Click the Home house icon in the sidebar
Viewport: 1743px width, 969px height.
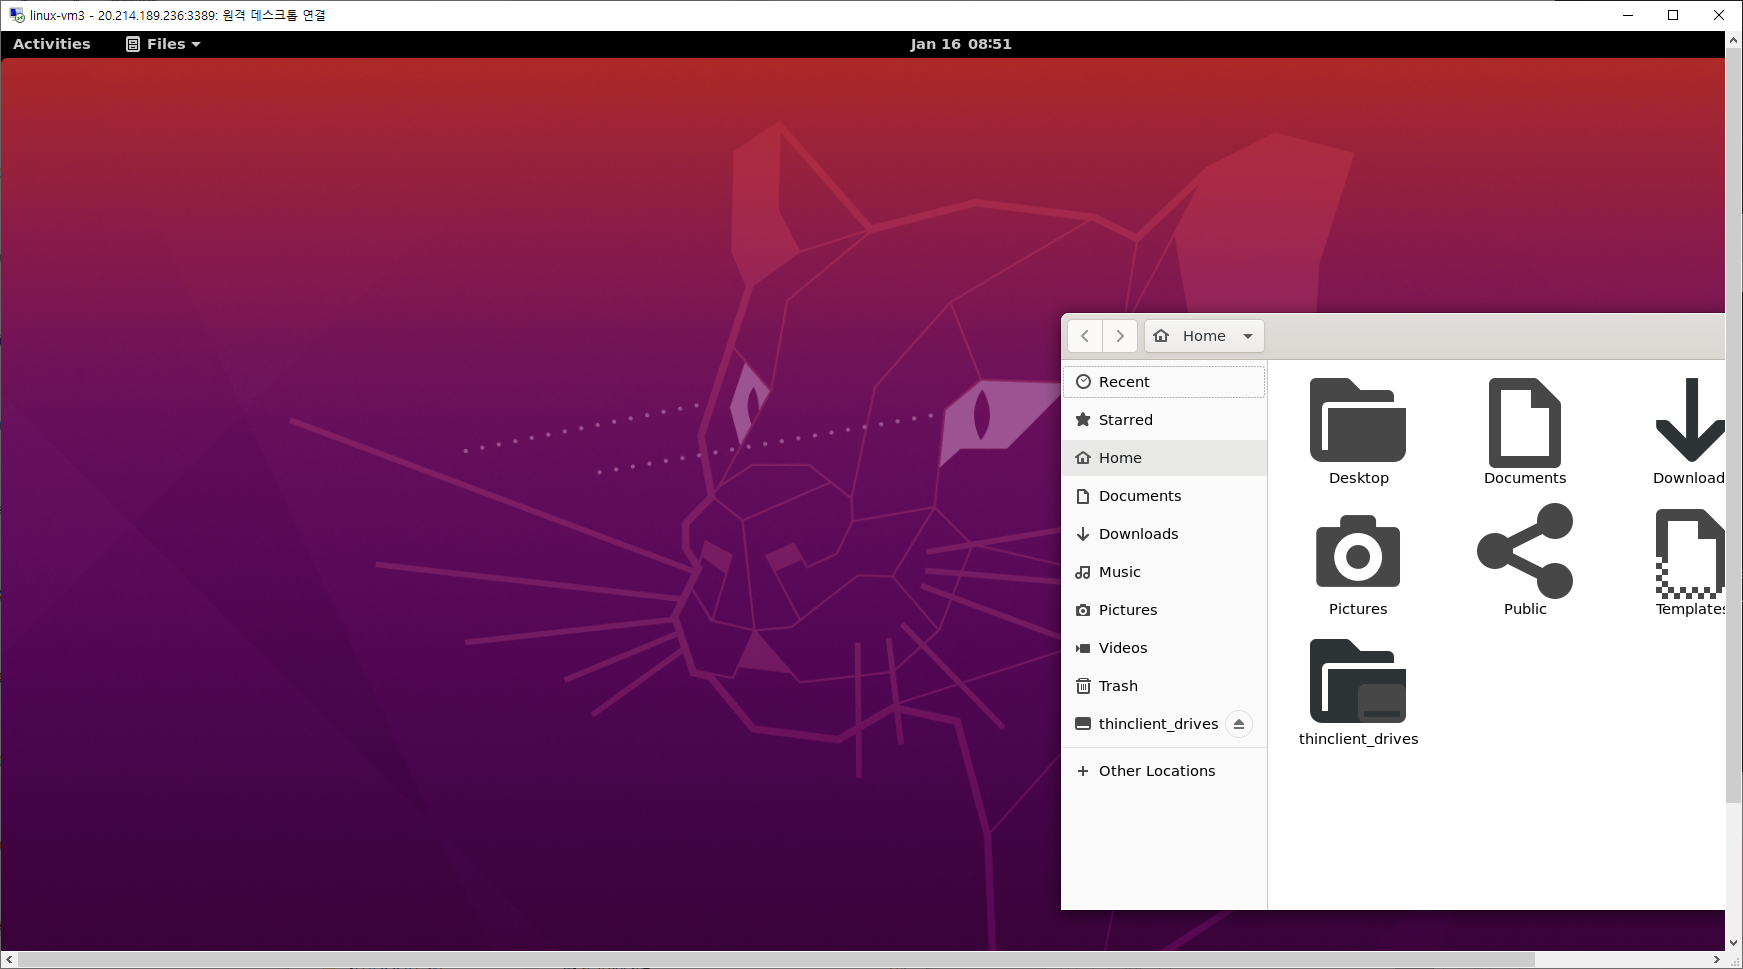tap(1083, 458)
